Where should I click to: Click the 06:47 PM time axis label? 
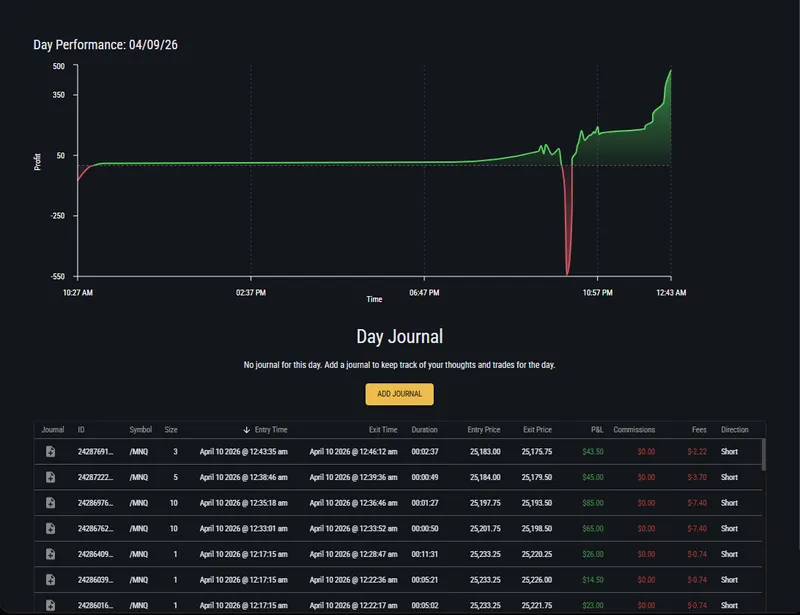coord(424,292)
